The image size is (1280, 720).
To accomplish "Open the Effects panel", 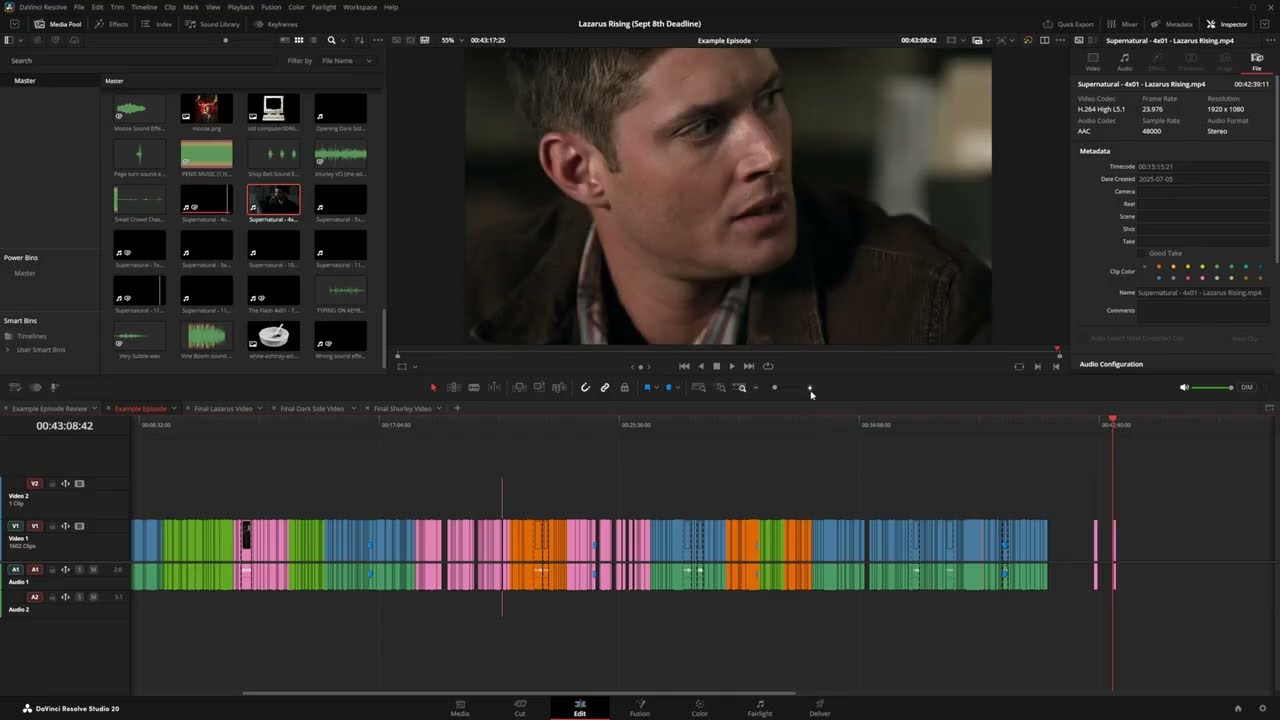I will click(x=112, y=24).
